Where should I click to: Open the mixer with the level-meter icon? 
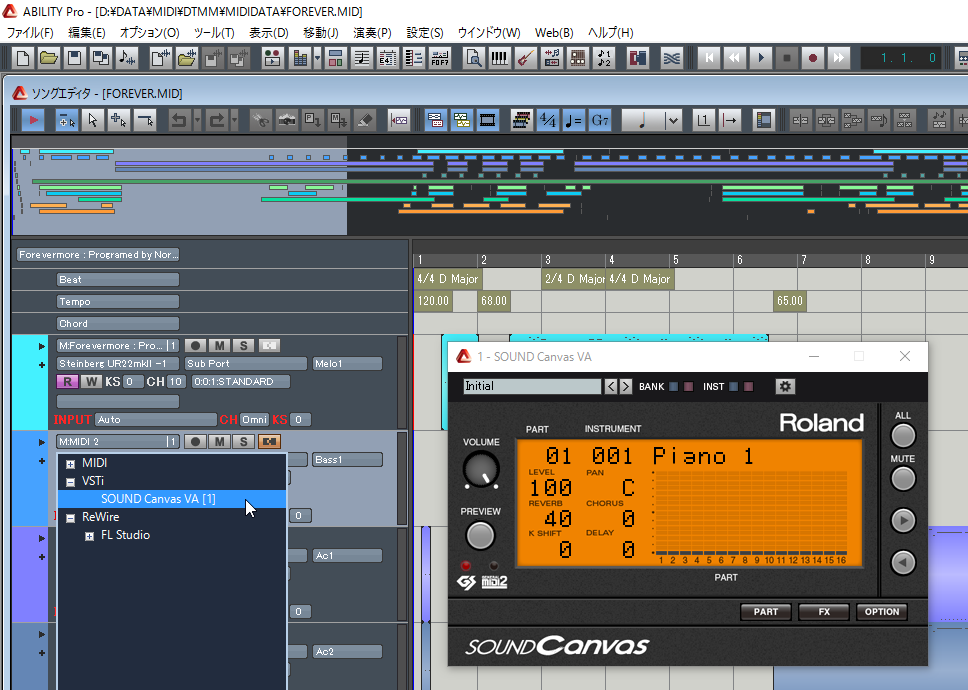point(300,58)
